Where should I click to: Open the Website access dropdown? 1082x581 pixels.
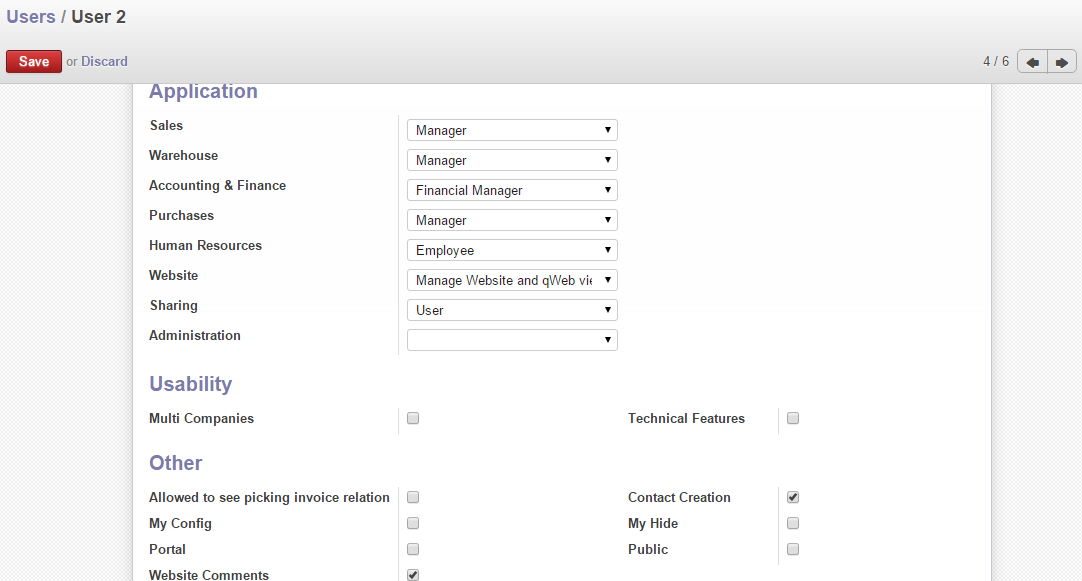point(511,280)
